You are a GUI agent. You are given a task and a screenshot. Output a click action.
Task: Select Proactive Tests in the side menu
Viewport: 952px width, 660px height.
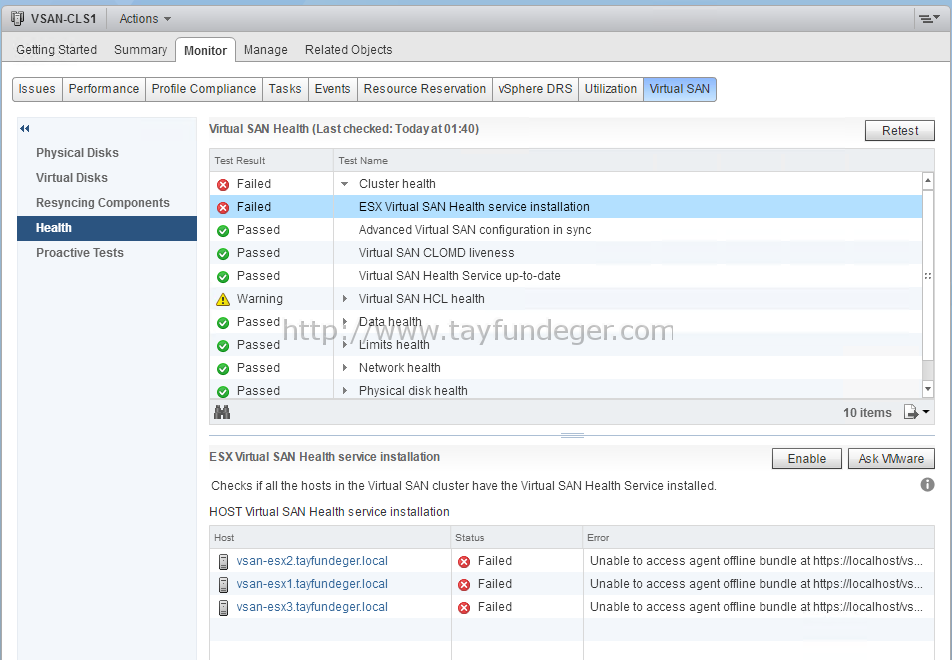(107, 253)
